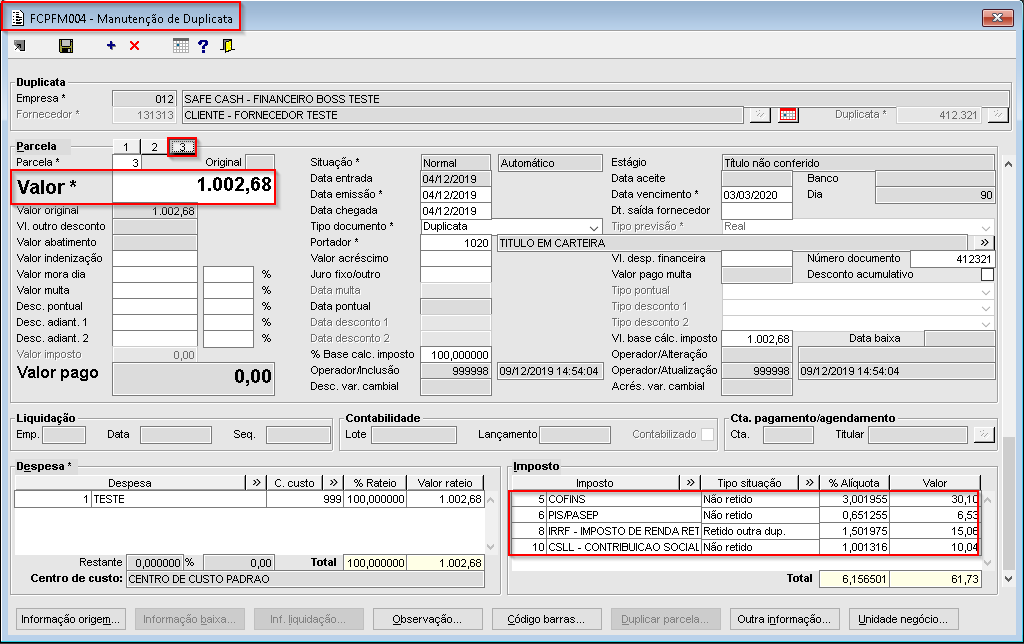The image size is (1024, 644).
Task: Select parcela tab 1
Action: [x=126, y=147]
